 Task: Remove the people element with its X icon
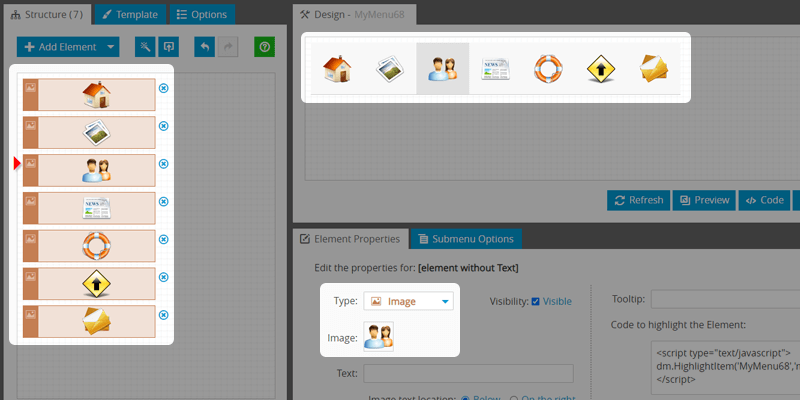tap(163, 164)
